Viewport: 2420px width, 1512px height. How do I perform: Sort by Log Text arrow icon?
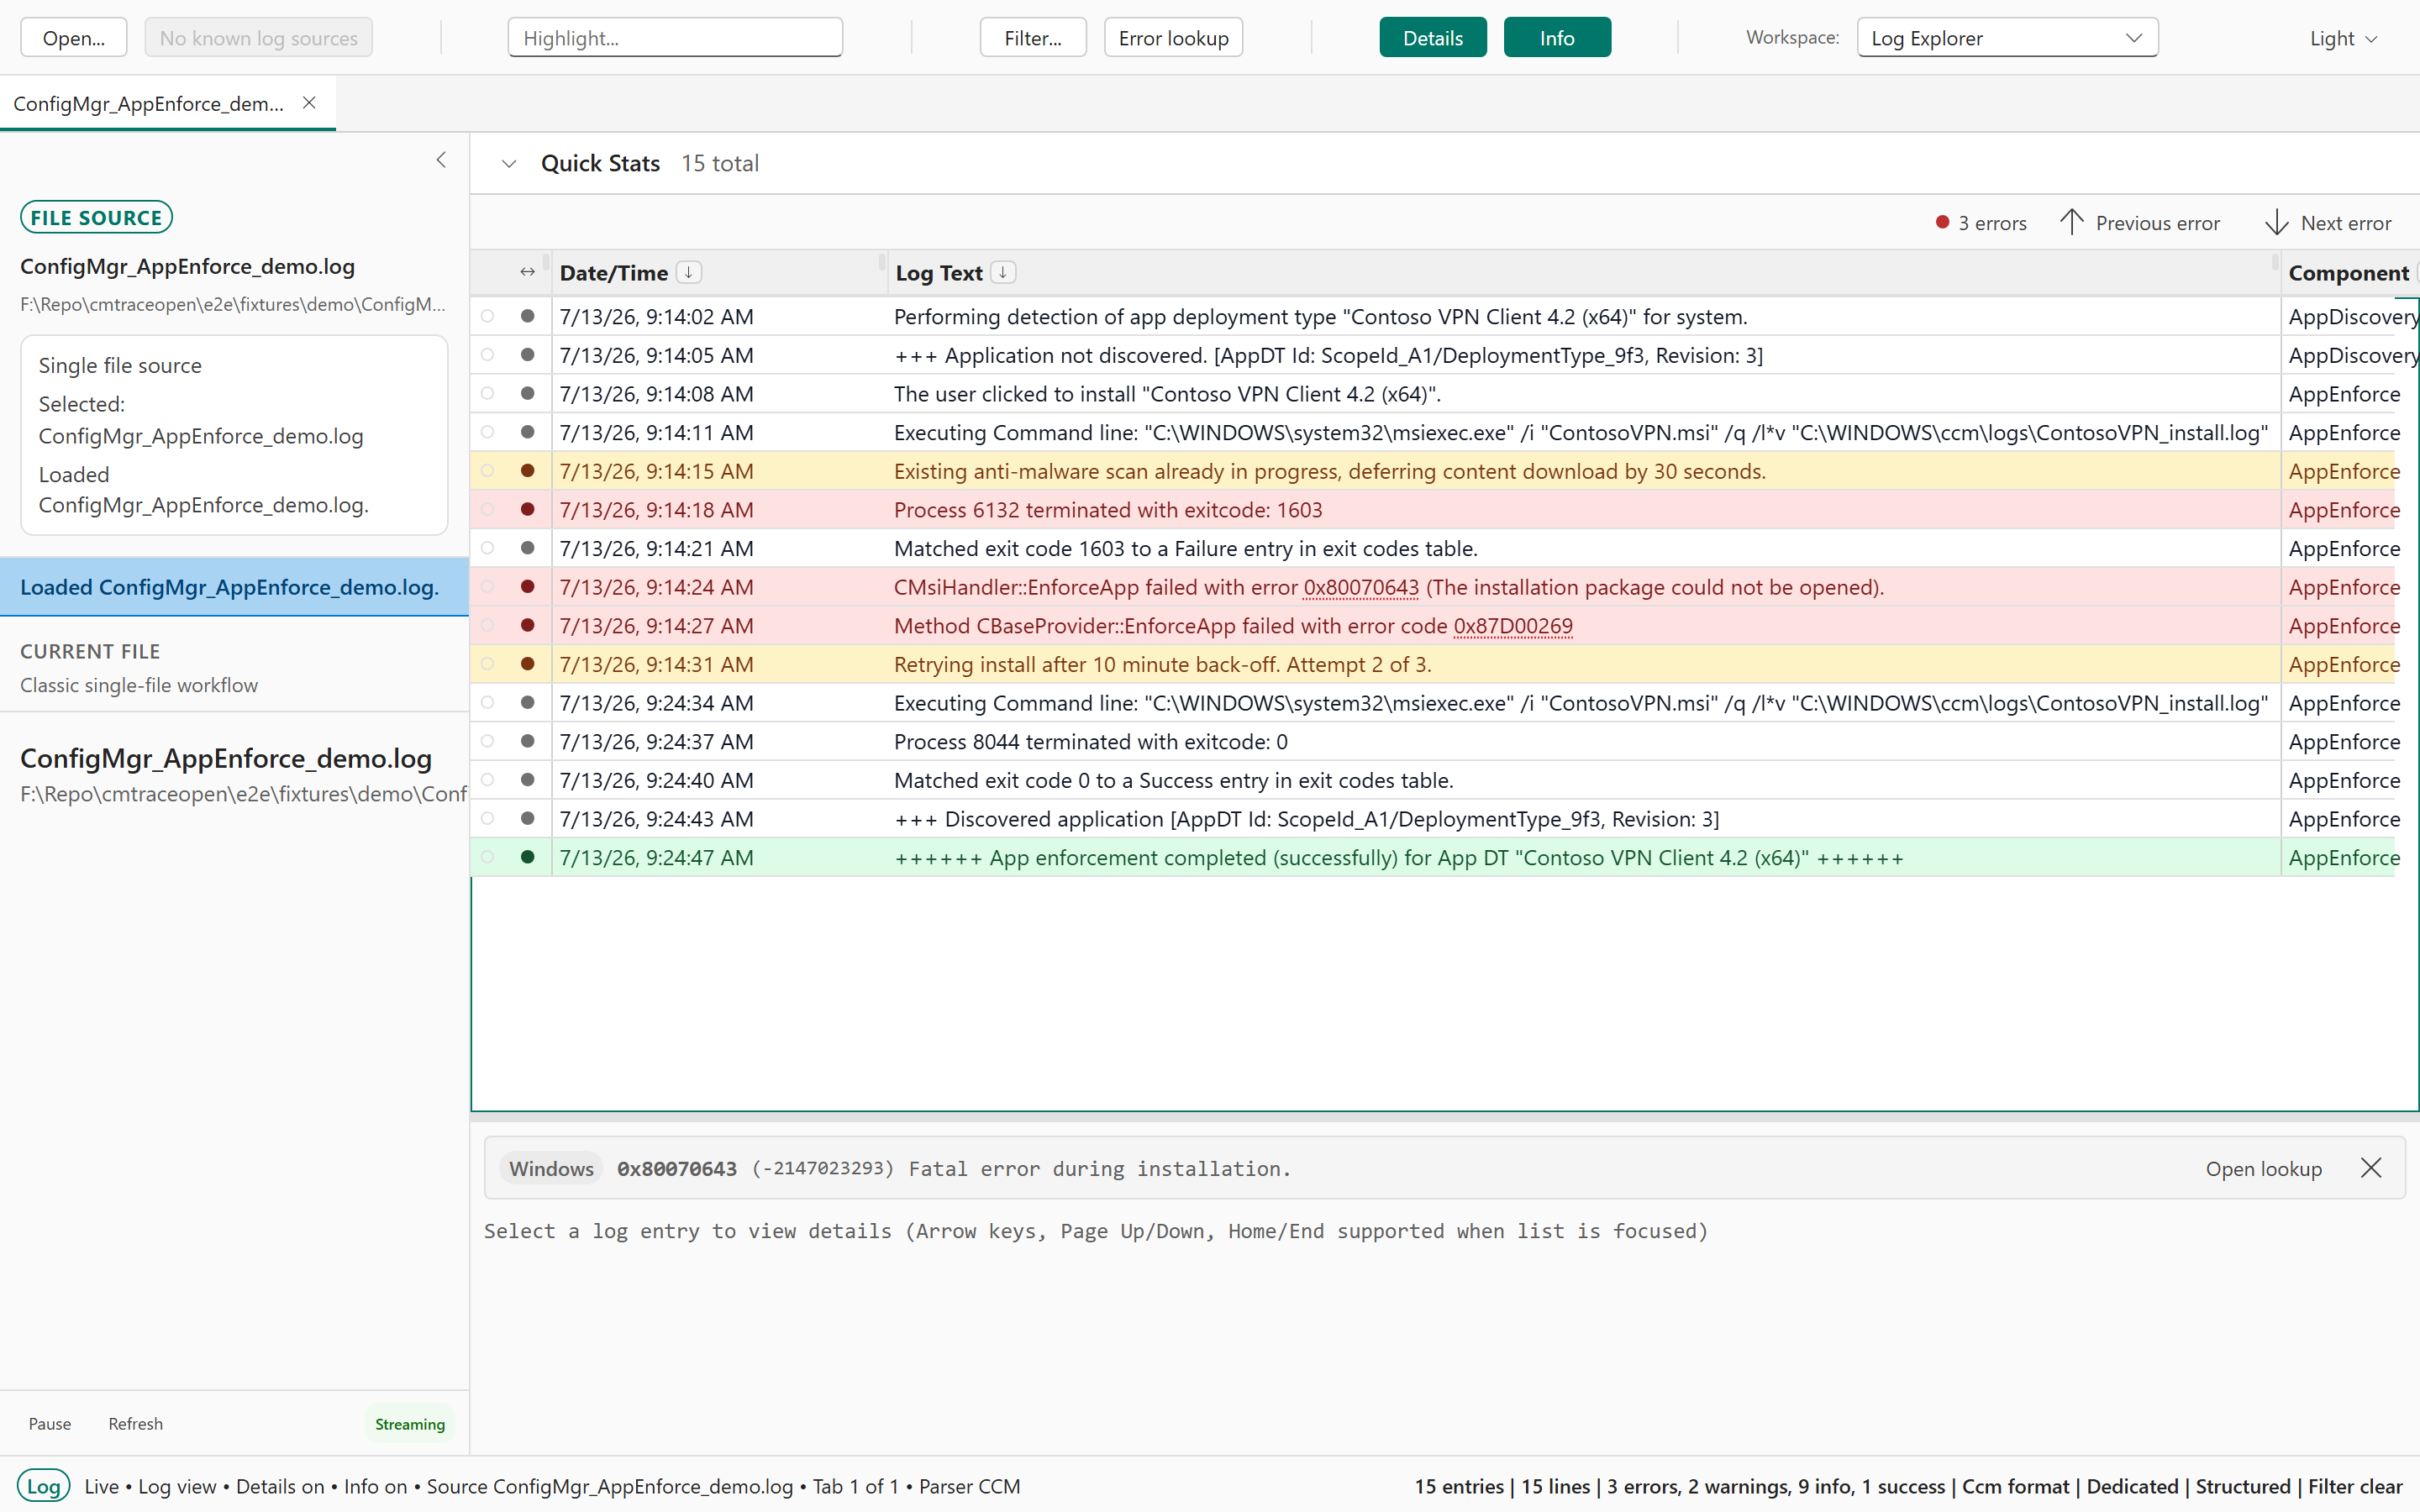[x=1003, y=272]
